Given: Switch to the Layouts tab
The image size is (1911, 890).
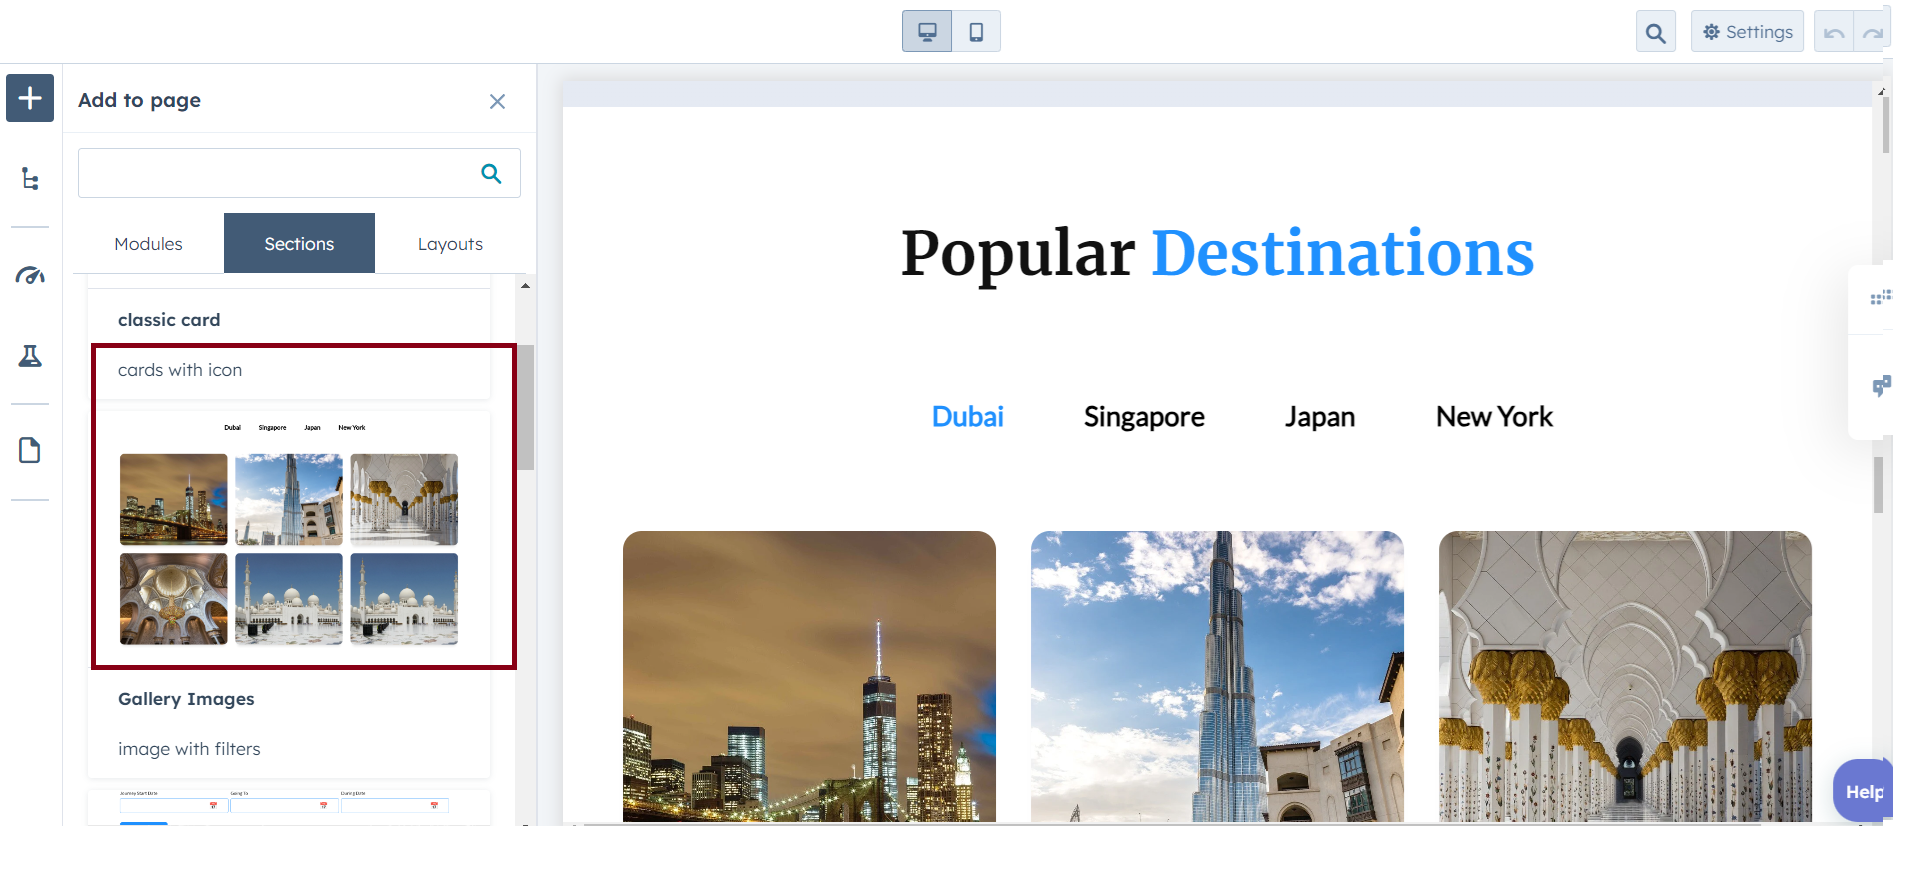Looking at the screenshot, I should (x=450, y=244).
